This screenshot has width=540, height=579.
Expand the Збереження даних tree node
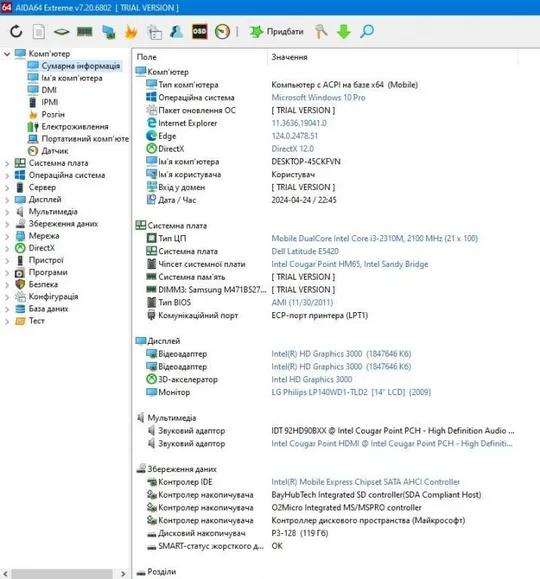point(7,224)
